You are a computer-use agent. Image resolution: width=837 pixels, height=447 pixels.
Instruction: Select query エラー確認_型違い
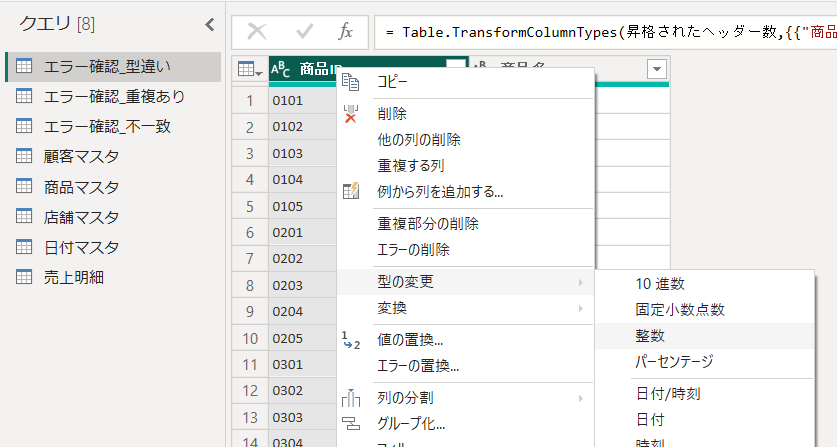[x=113, y=67]
